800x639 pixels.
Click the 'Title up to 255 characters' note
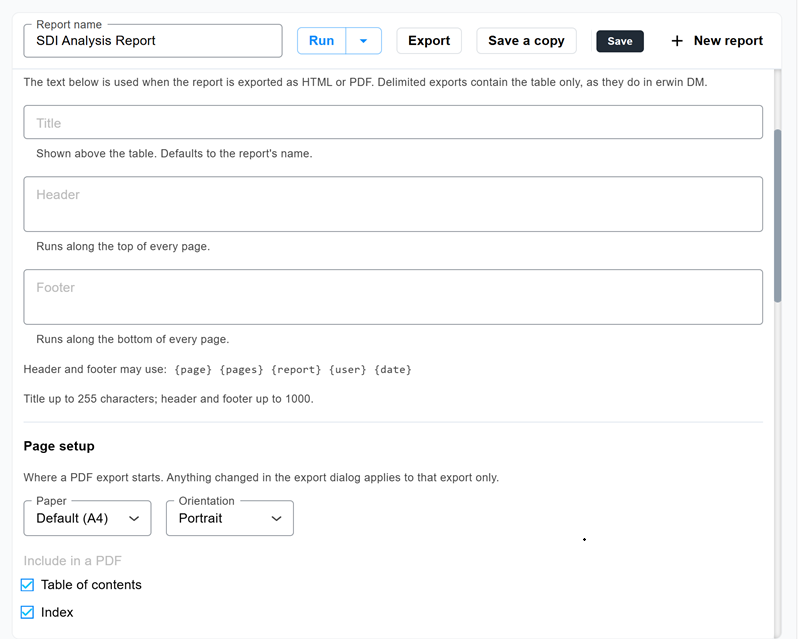tap(168, 399)
